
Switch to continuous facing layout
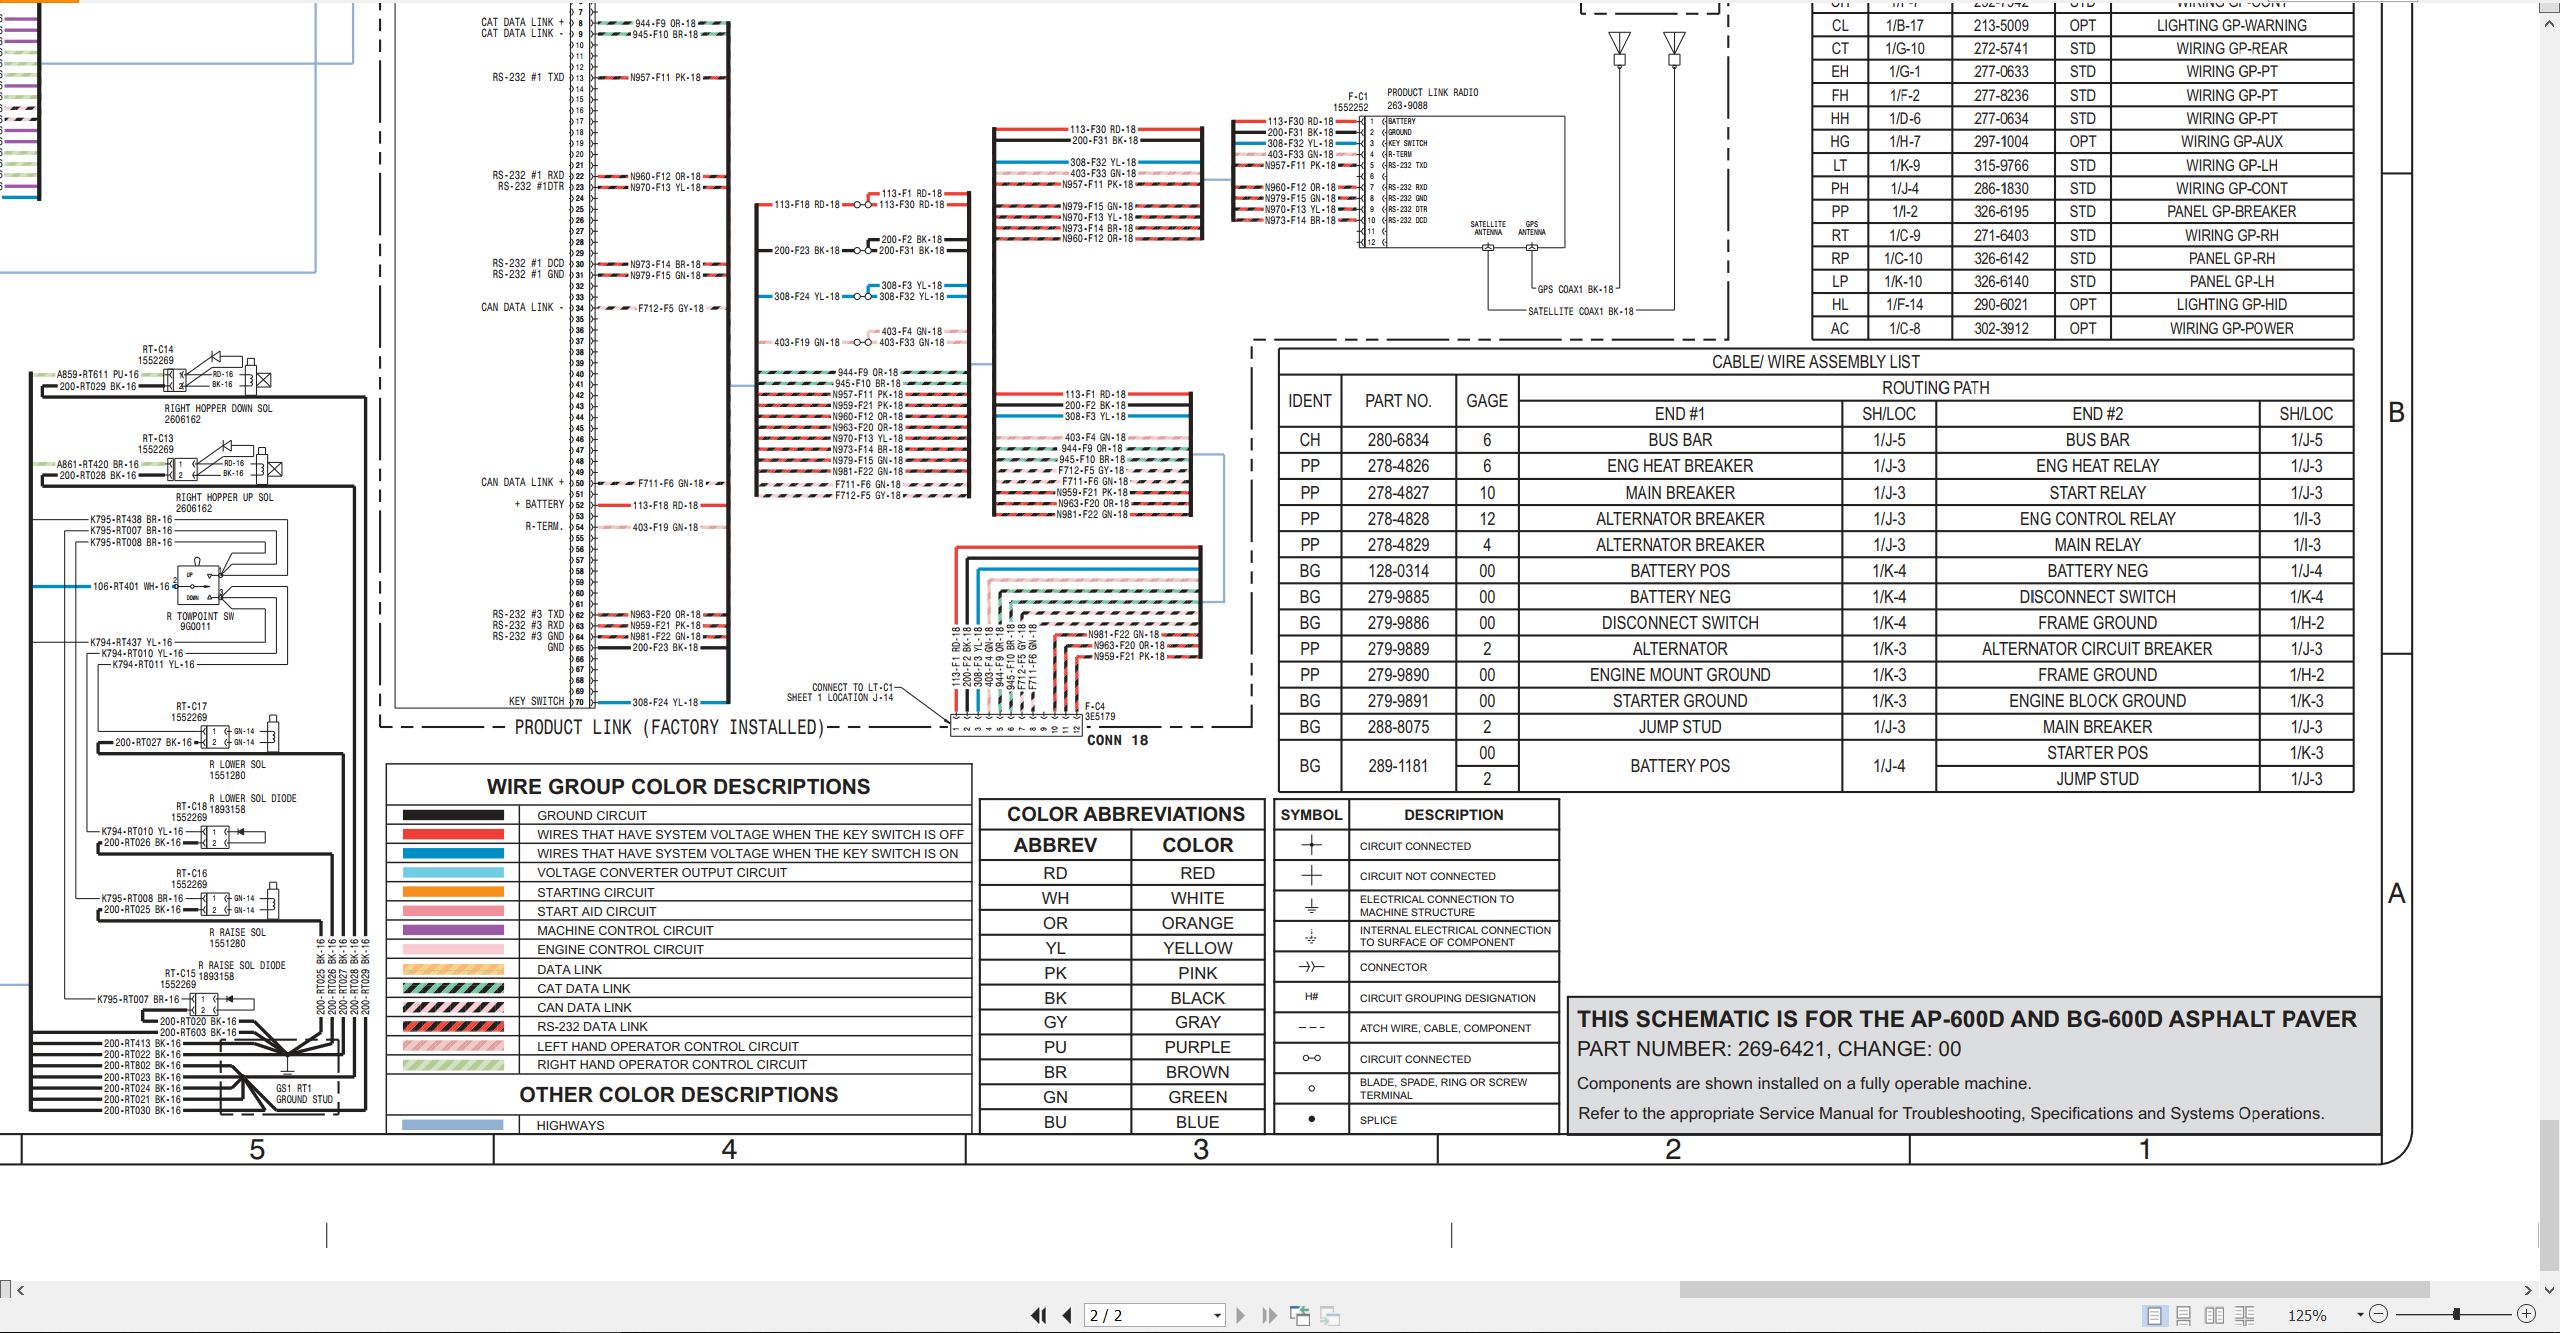point(2244,1315)
